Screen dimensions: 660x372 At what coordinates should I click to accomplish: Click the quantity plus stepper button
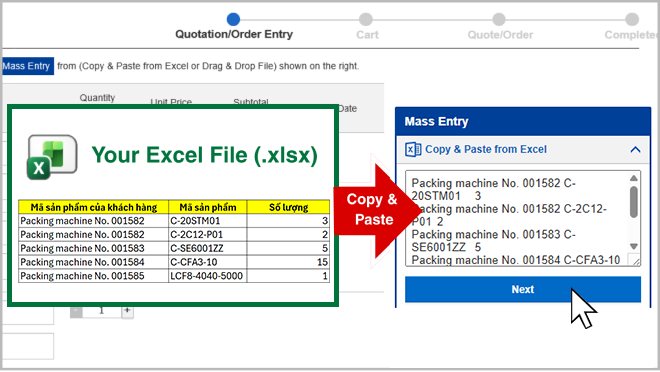(x=127, y=311)
